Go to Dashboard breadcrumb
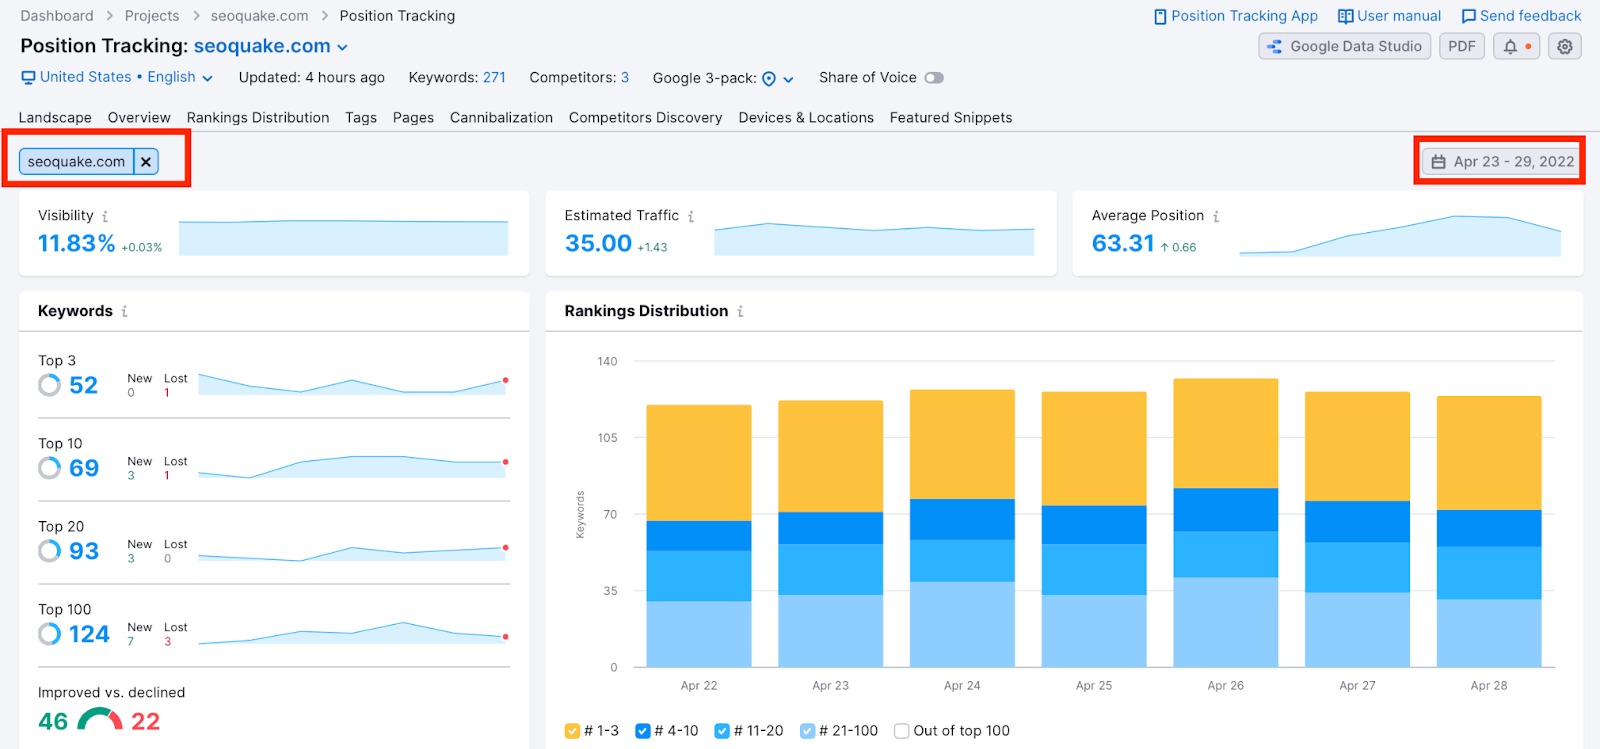Viewport: 1600px width, 749px height. [x=57, y=16]
